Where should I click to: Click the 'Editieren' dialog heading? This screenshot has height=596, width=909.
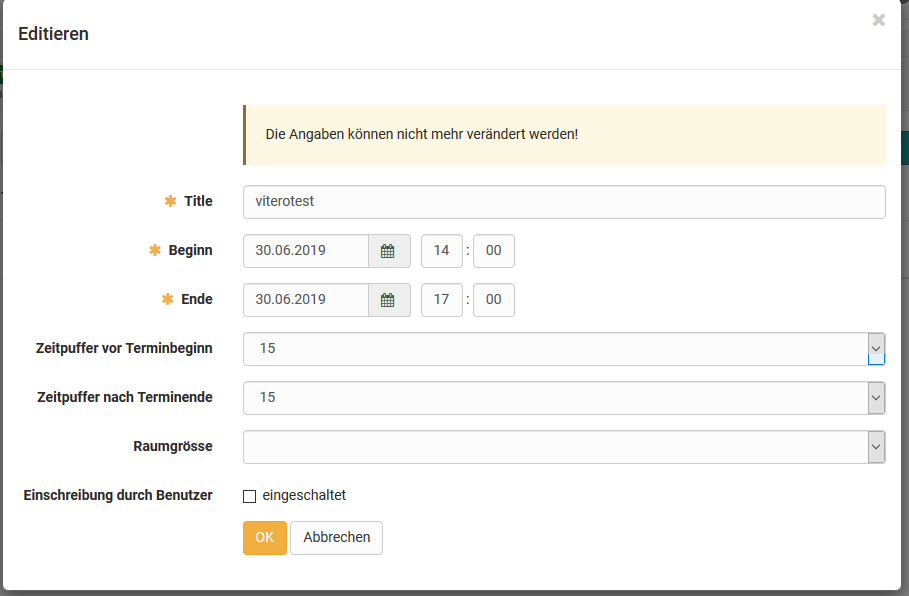54,34
